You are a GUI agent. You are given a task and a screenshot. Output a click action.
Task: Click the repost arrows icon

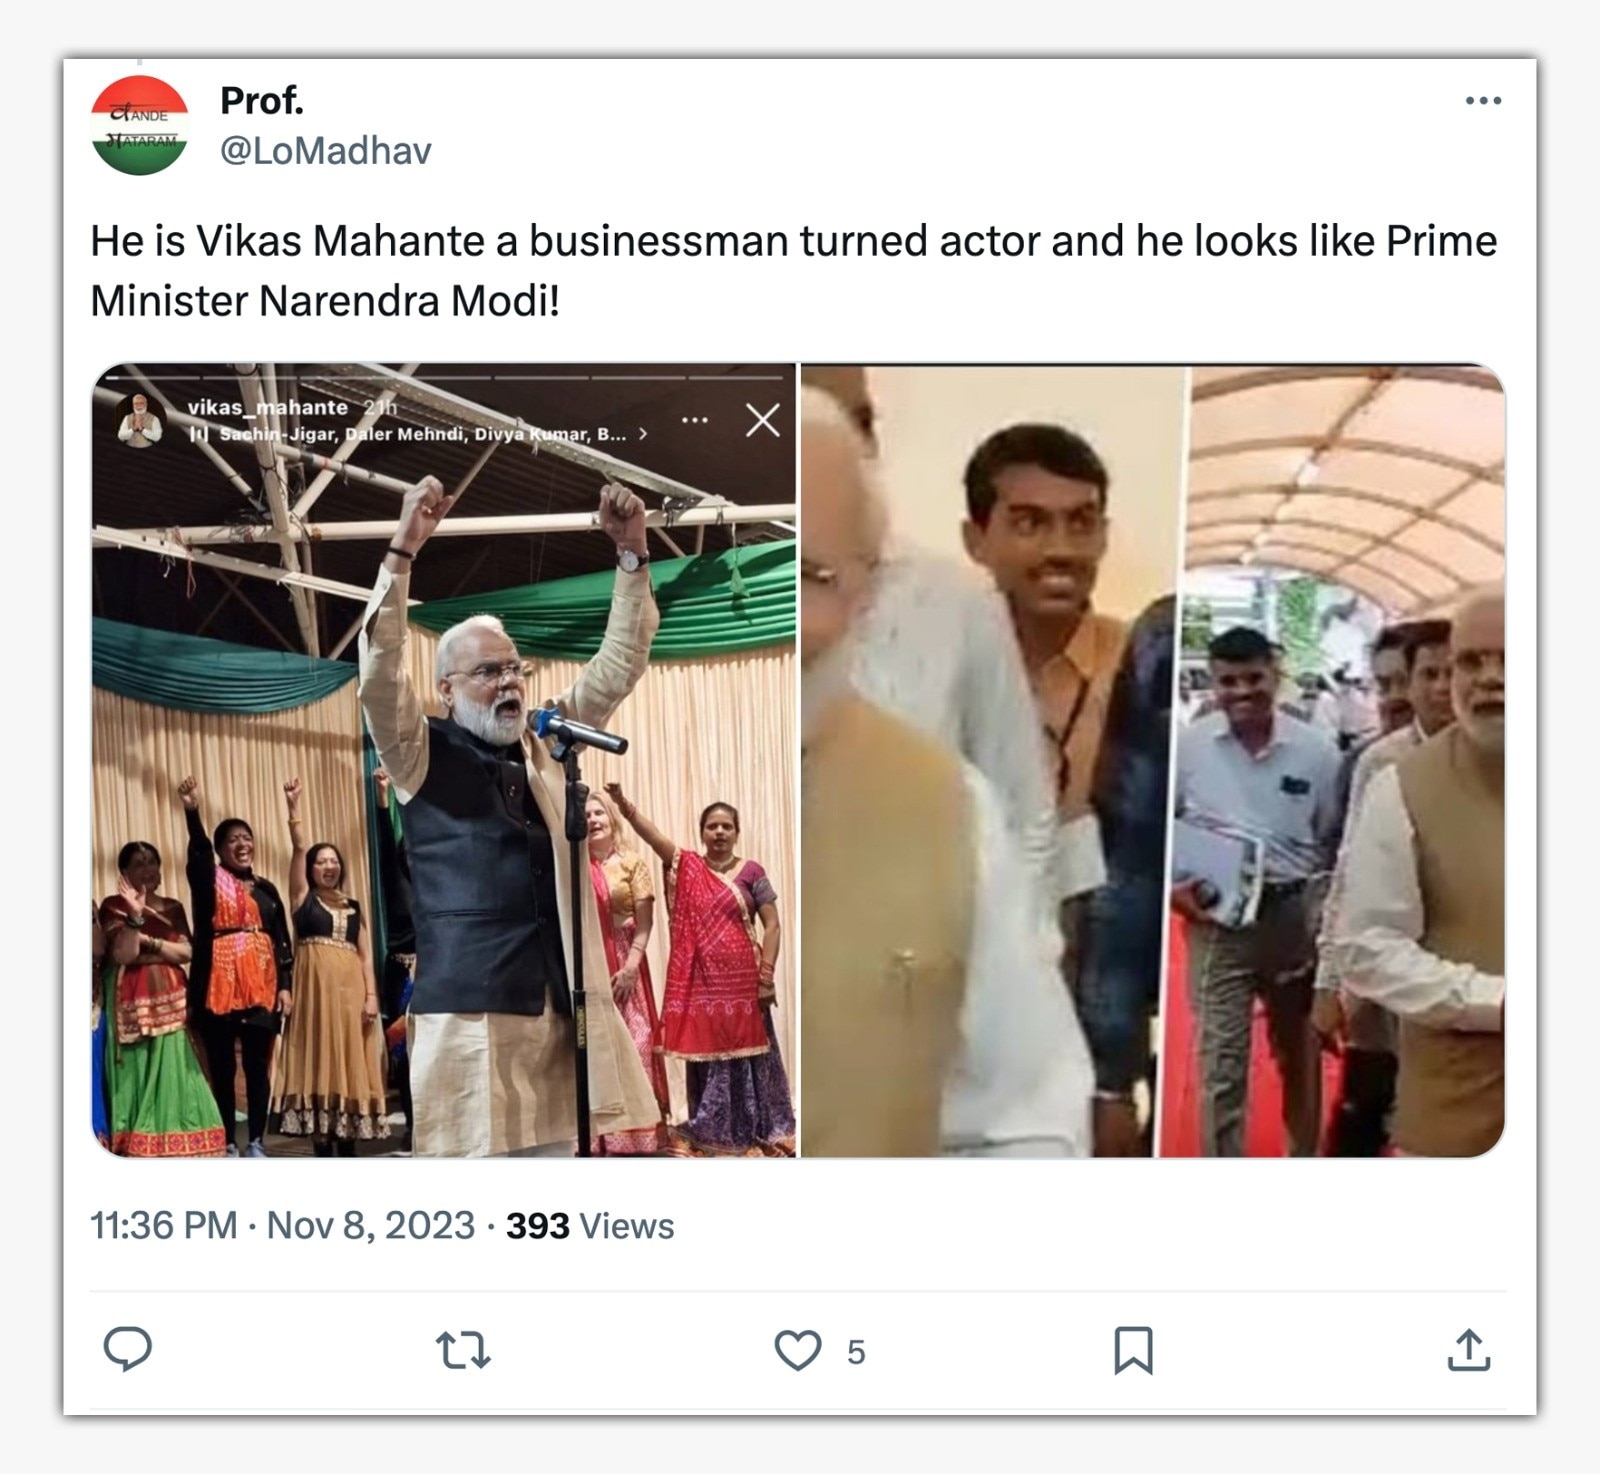click(x=463, y=1350)
